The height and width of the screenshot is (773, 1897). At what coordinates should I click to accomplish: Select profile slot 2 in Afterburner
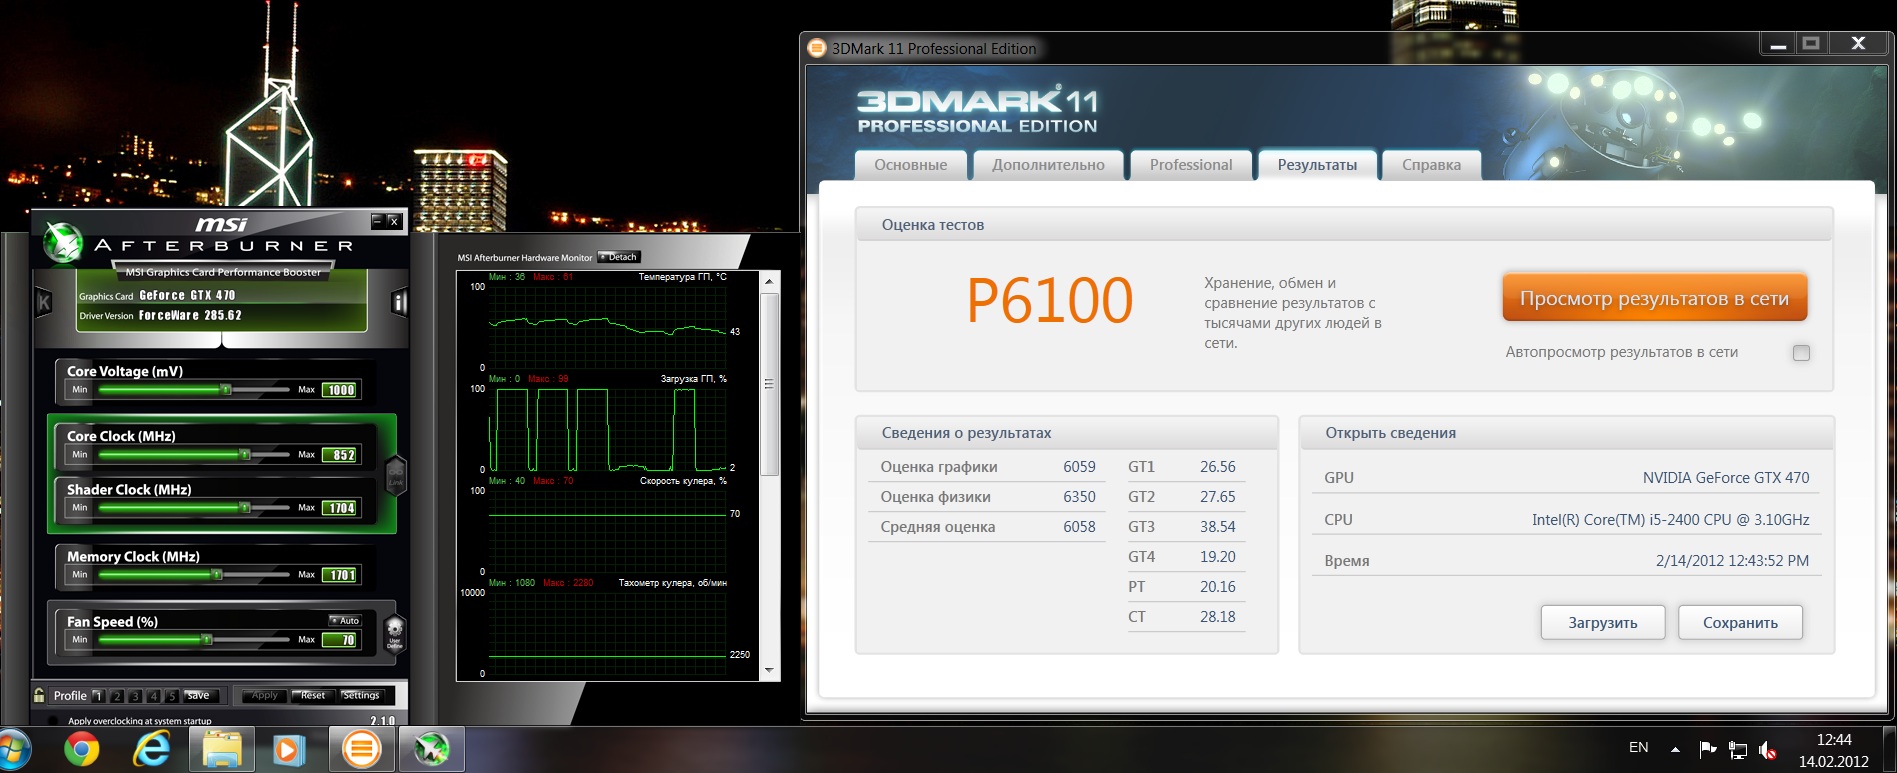(117, 696)
